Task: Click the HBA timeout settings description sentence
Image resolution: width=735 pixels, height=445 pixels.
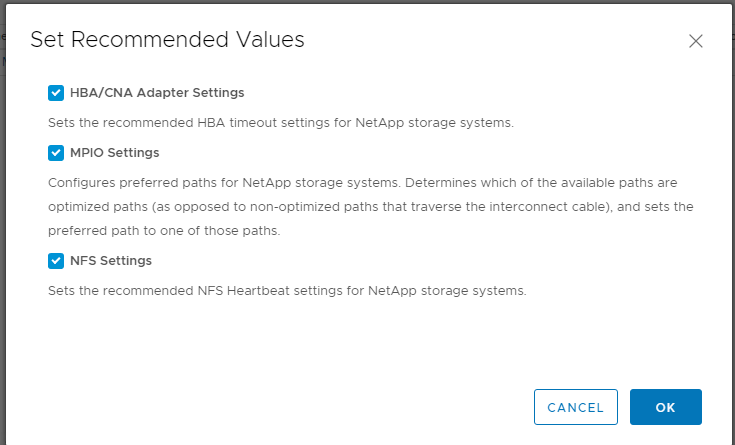Action: [x=281, y=123]
